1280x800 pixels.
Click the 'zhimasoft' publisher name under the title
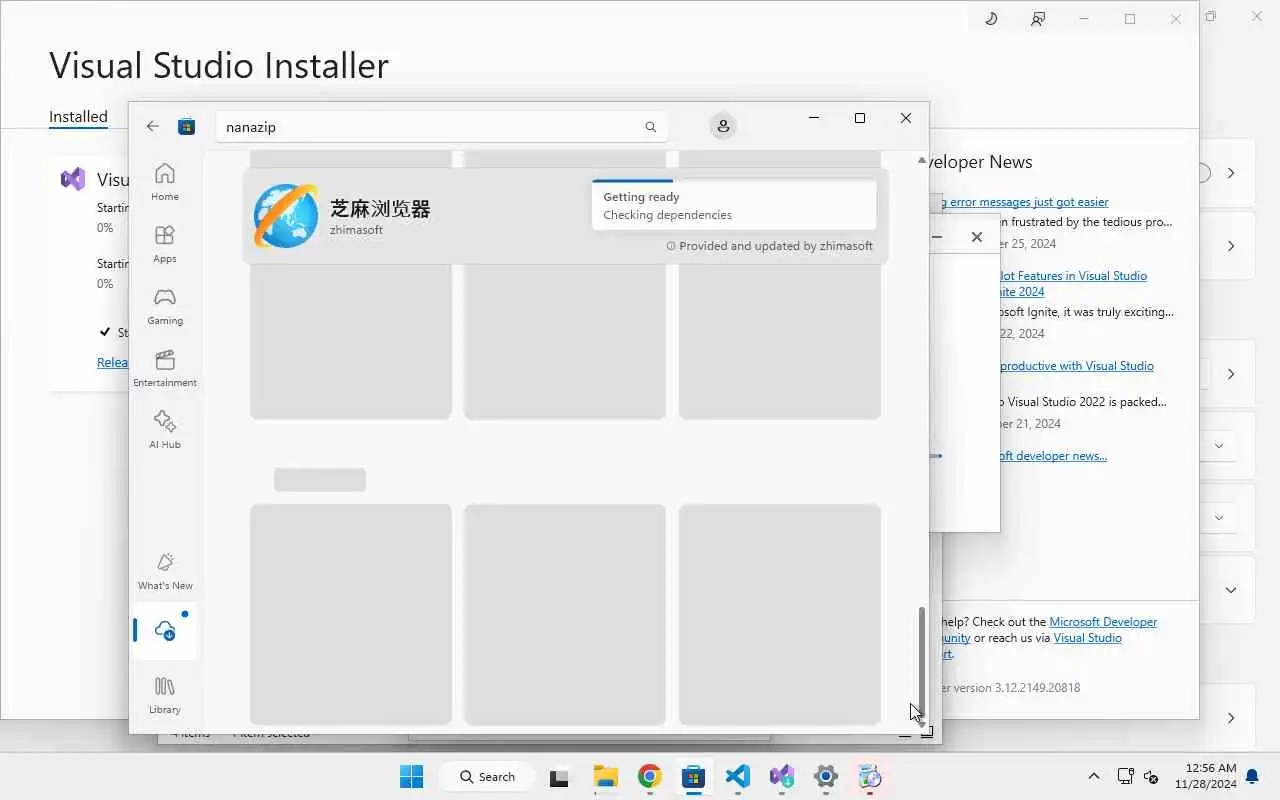(356, 230)
